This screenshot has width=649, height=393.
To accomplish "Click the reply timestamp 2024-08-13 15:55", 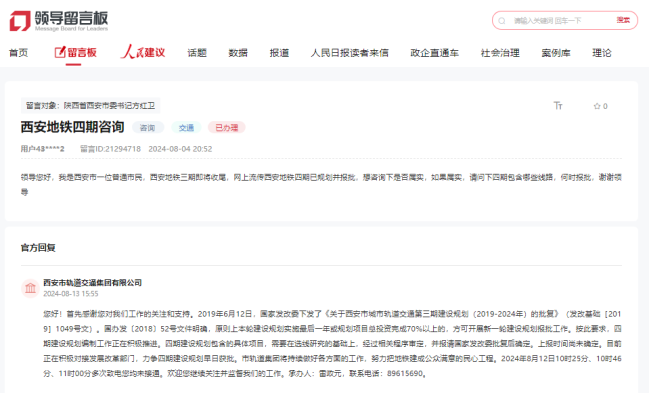I will click(x=71, y=294).
